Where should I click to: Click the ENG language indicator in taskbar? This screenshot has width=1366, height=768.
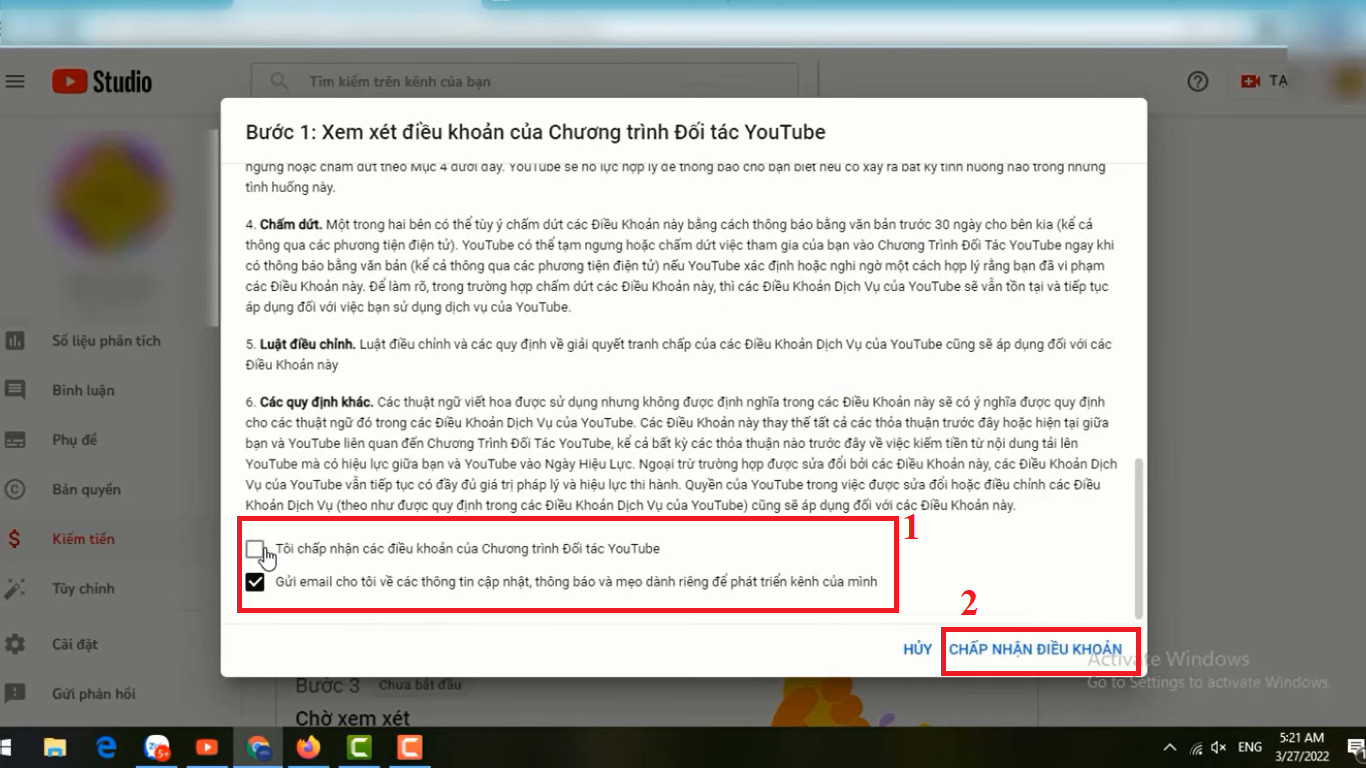[1249, 747]
